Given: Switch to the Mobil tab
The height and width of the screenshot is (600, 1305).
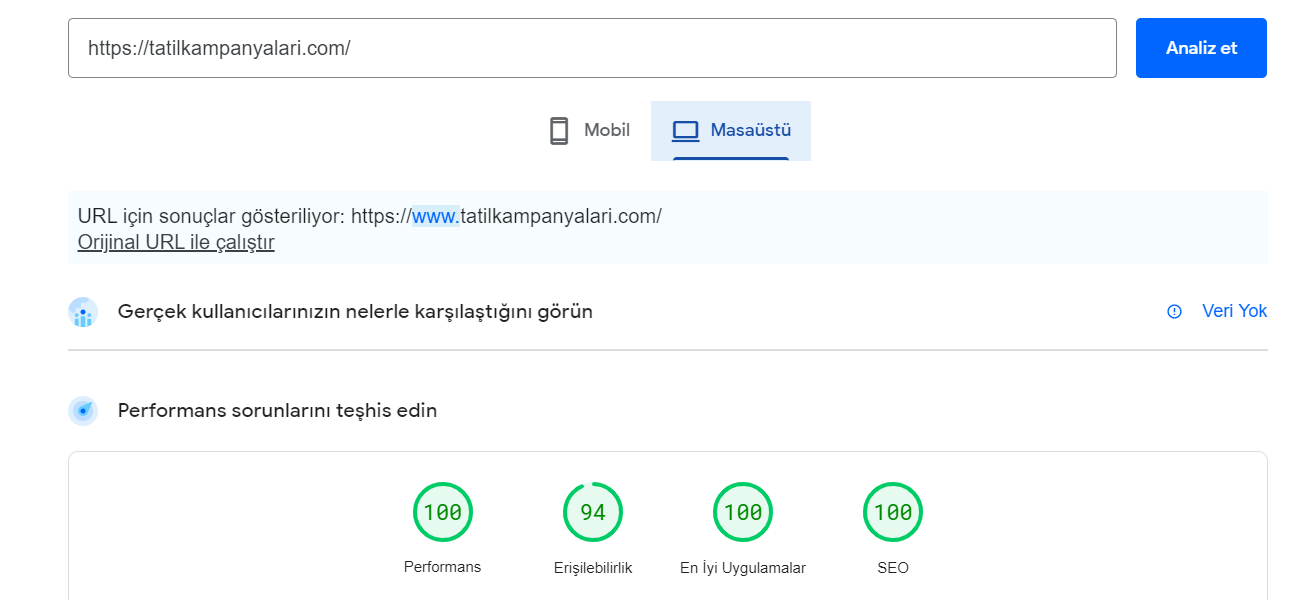Looking at the screenshot, I should 589,130.
